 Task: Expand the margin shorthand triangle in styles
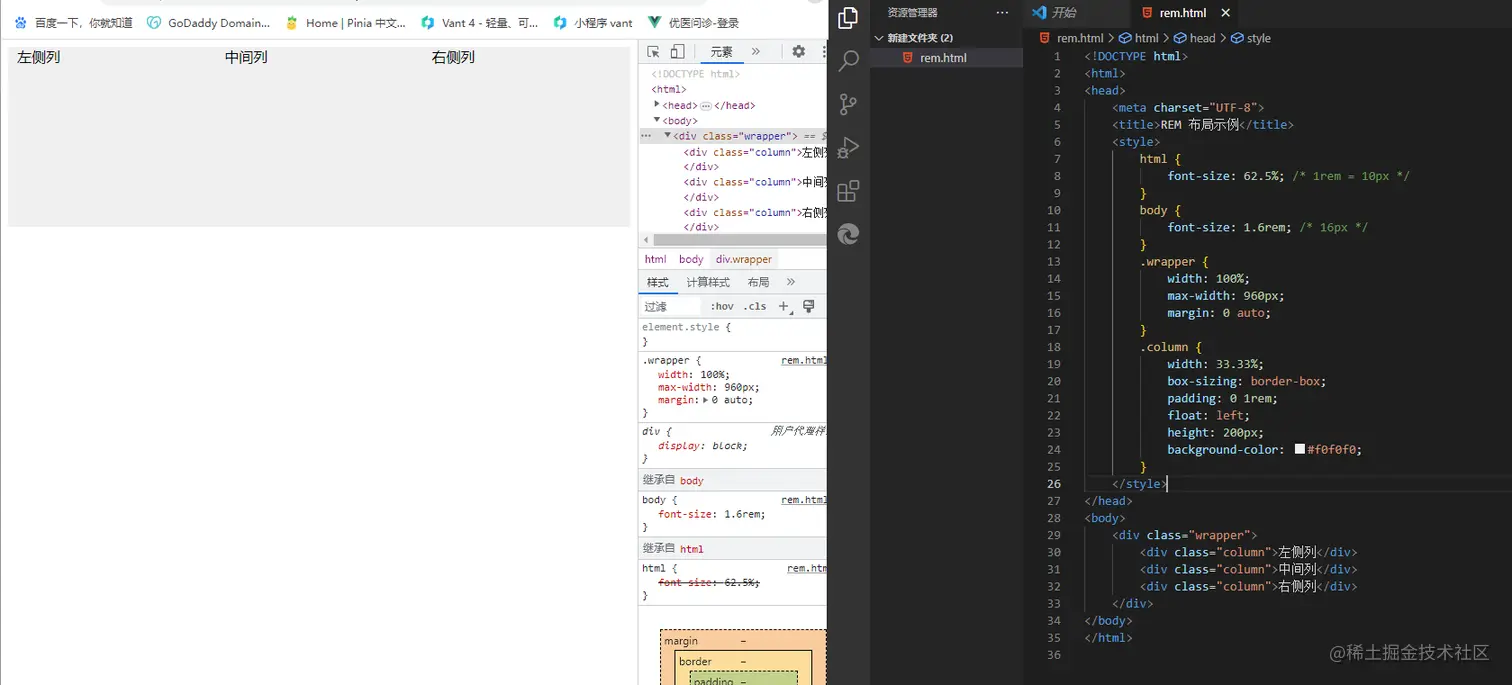(x=706, y=400)
